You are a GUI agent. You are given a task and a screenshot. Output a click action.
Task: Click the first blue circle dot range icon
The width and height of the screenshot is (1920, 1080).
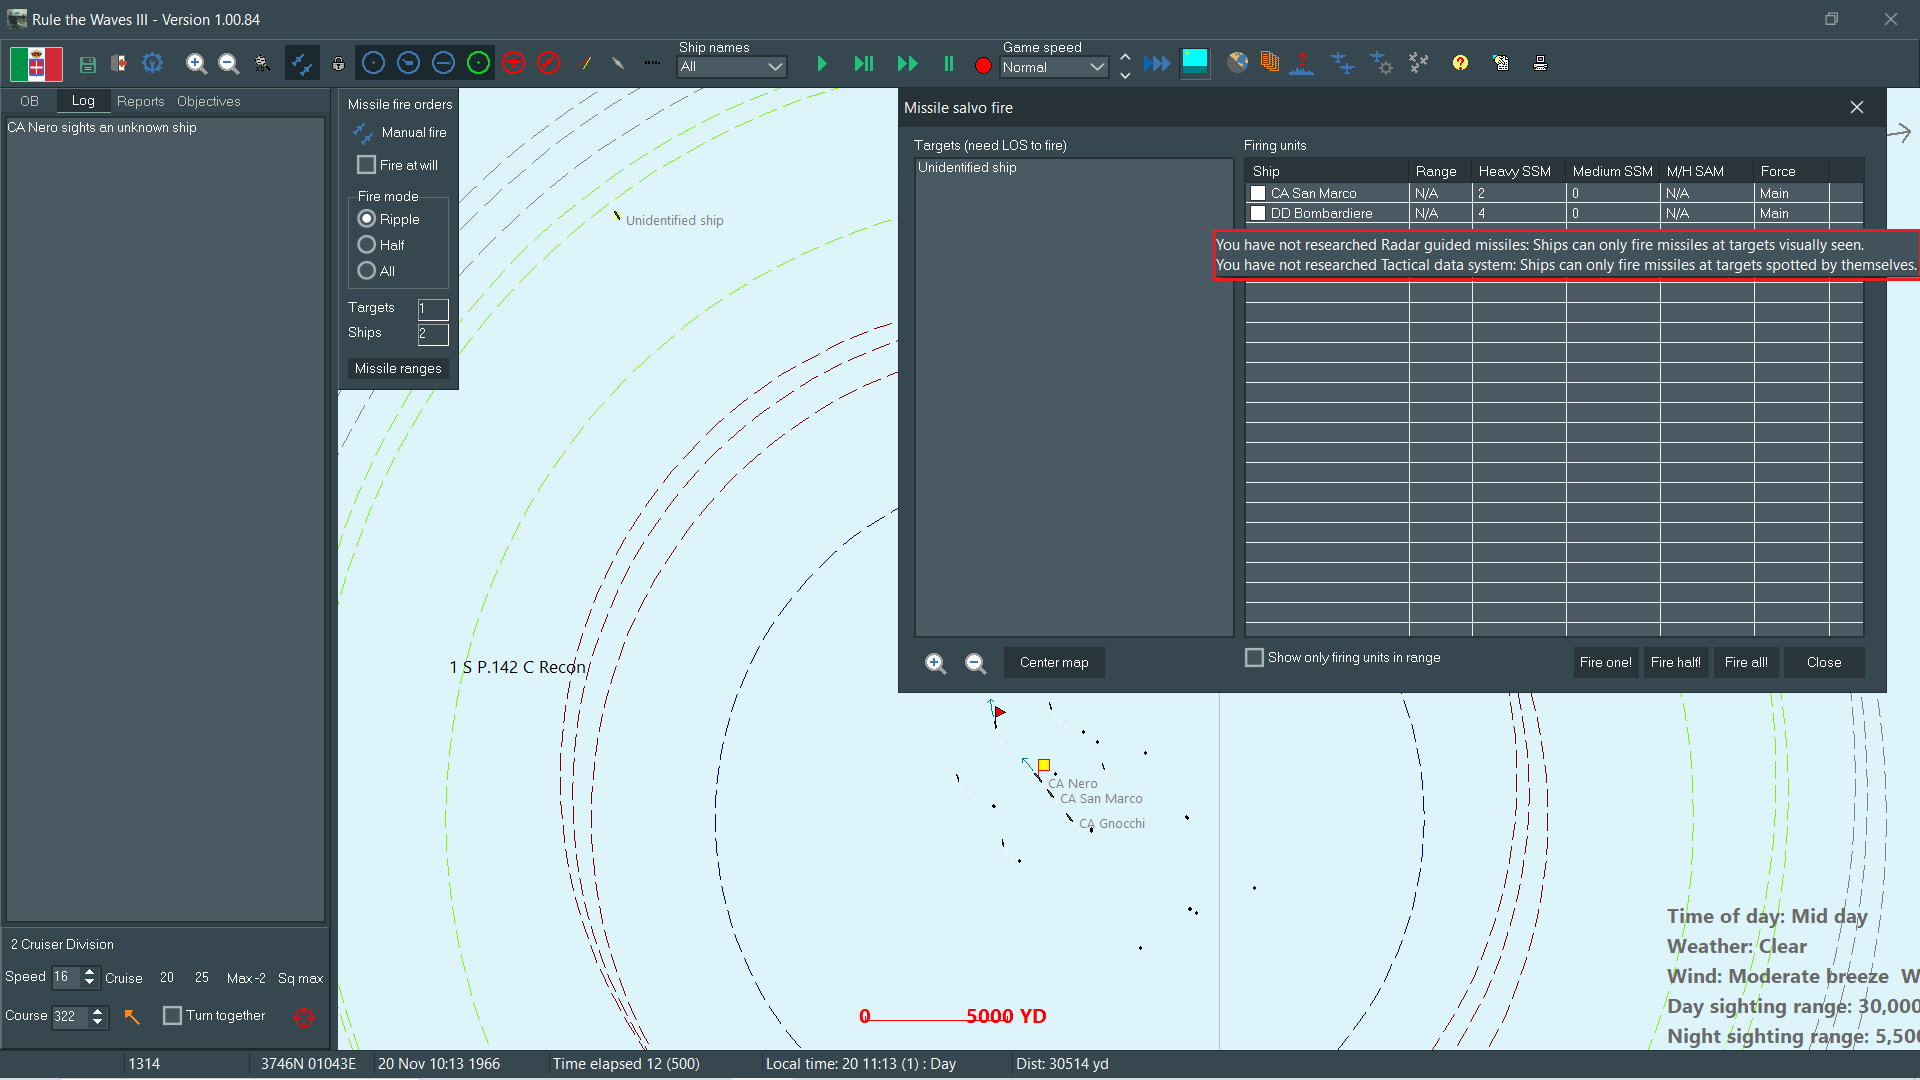pos(373,63)
